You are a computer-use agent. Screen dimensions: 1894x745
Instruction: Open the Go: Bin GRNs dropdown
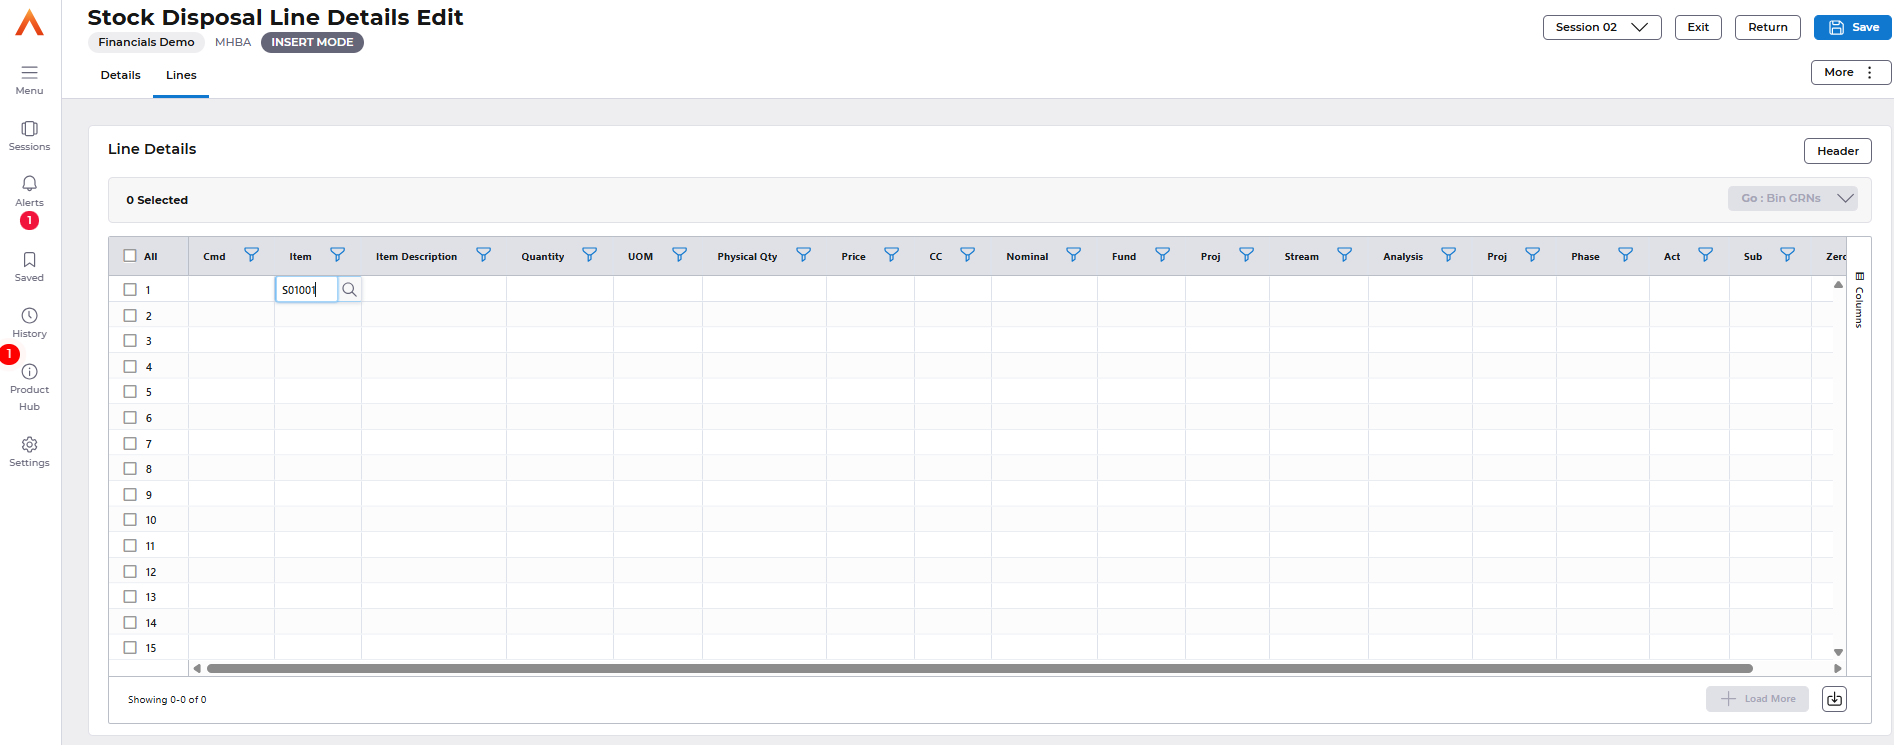tap(1793, 198)
